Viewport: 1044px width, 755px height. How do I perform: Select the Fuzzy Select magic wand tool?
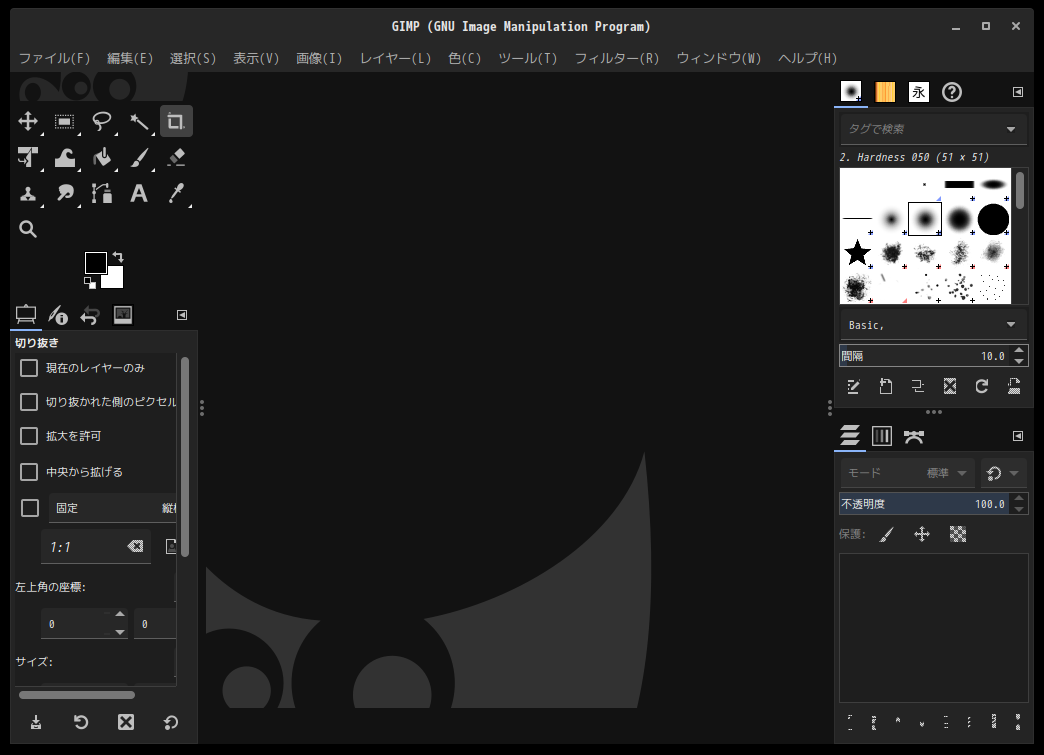point(138,121)
